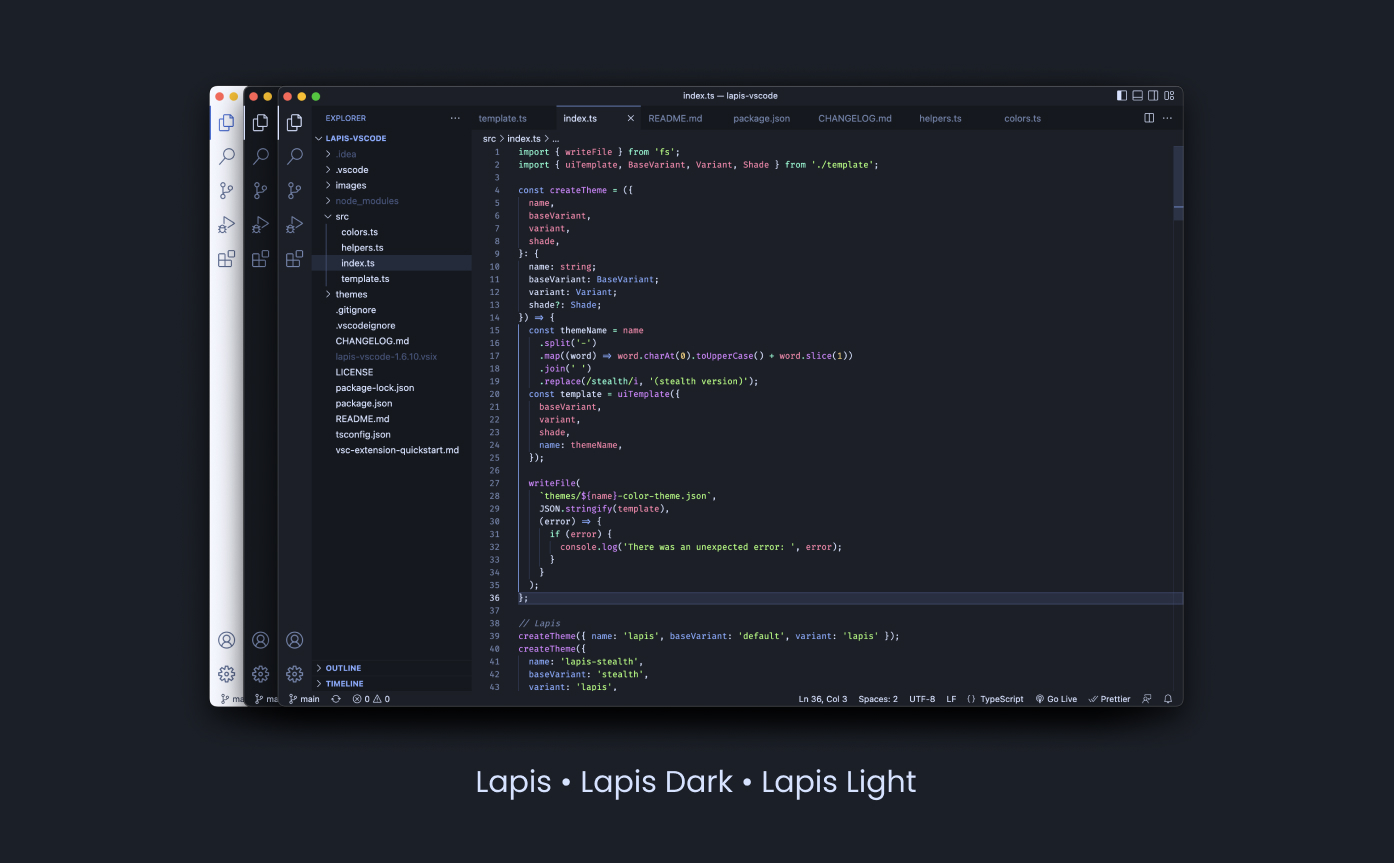Click Accounts icon in Lapis Dark window
The width and height of the screenshot is (1394, 863).
pos(260,640)
